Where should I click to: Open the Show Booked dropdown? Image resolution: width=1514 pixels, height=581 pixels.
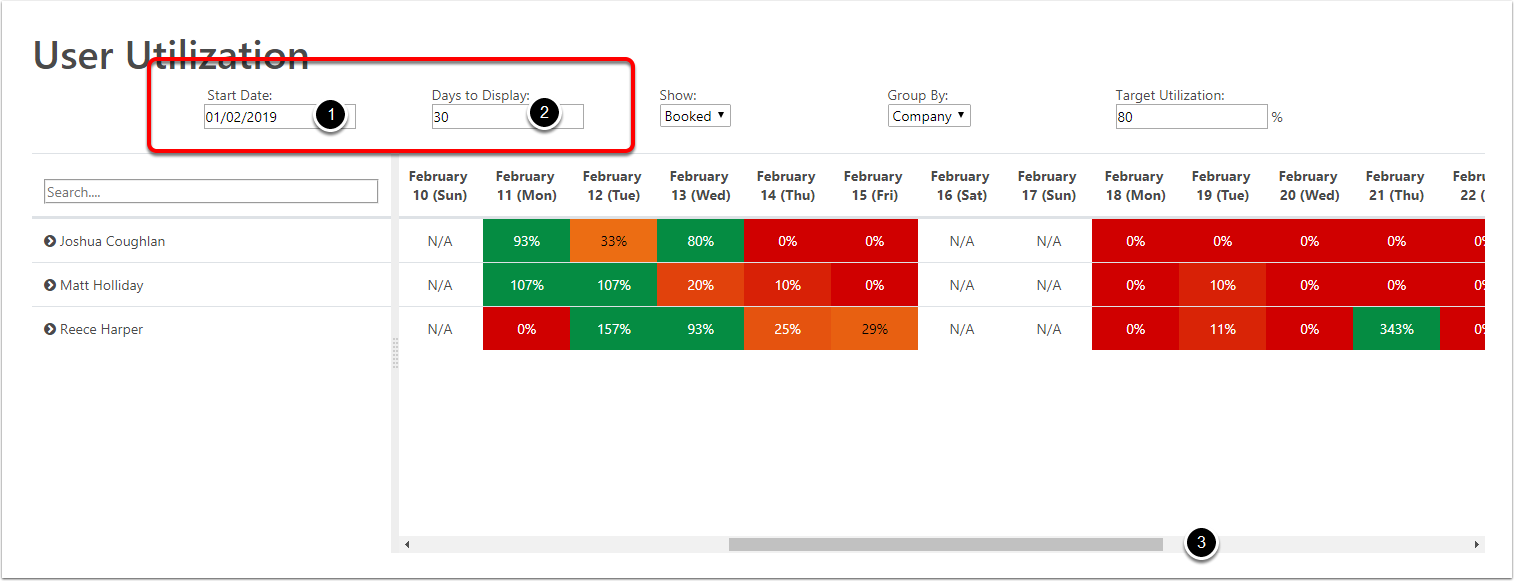coord(695,116)
